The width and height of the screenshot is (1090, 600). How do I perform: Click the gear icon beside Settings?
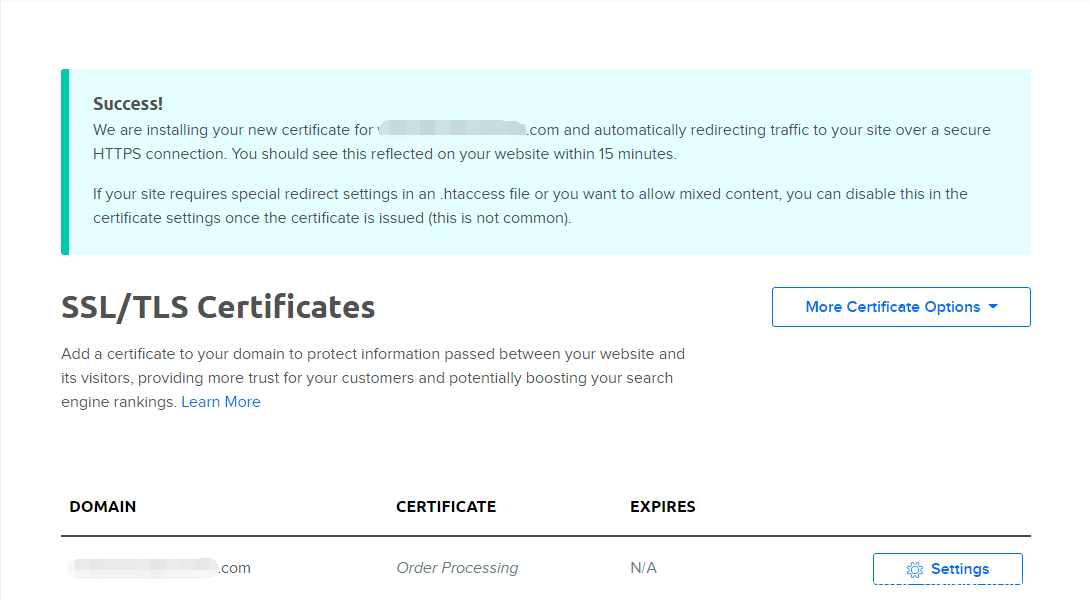point(914,569)
